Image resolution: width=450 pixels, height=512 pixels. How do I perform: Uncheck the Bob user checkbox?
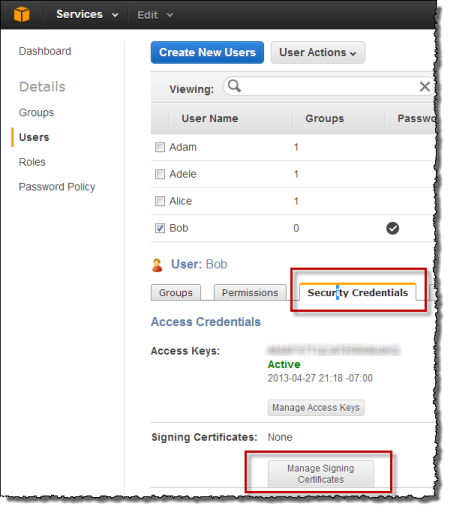pyautogui.click(x=160, y=228)
